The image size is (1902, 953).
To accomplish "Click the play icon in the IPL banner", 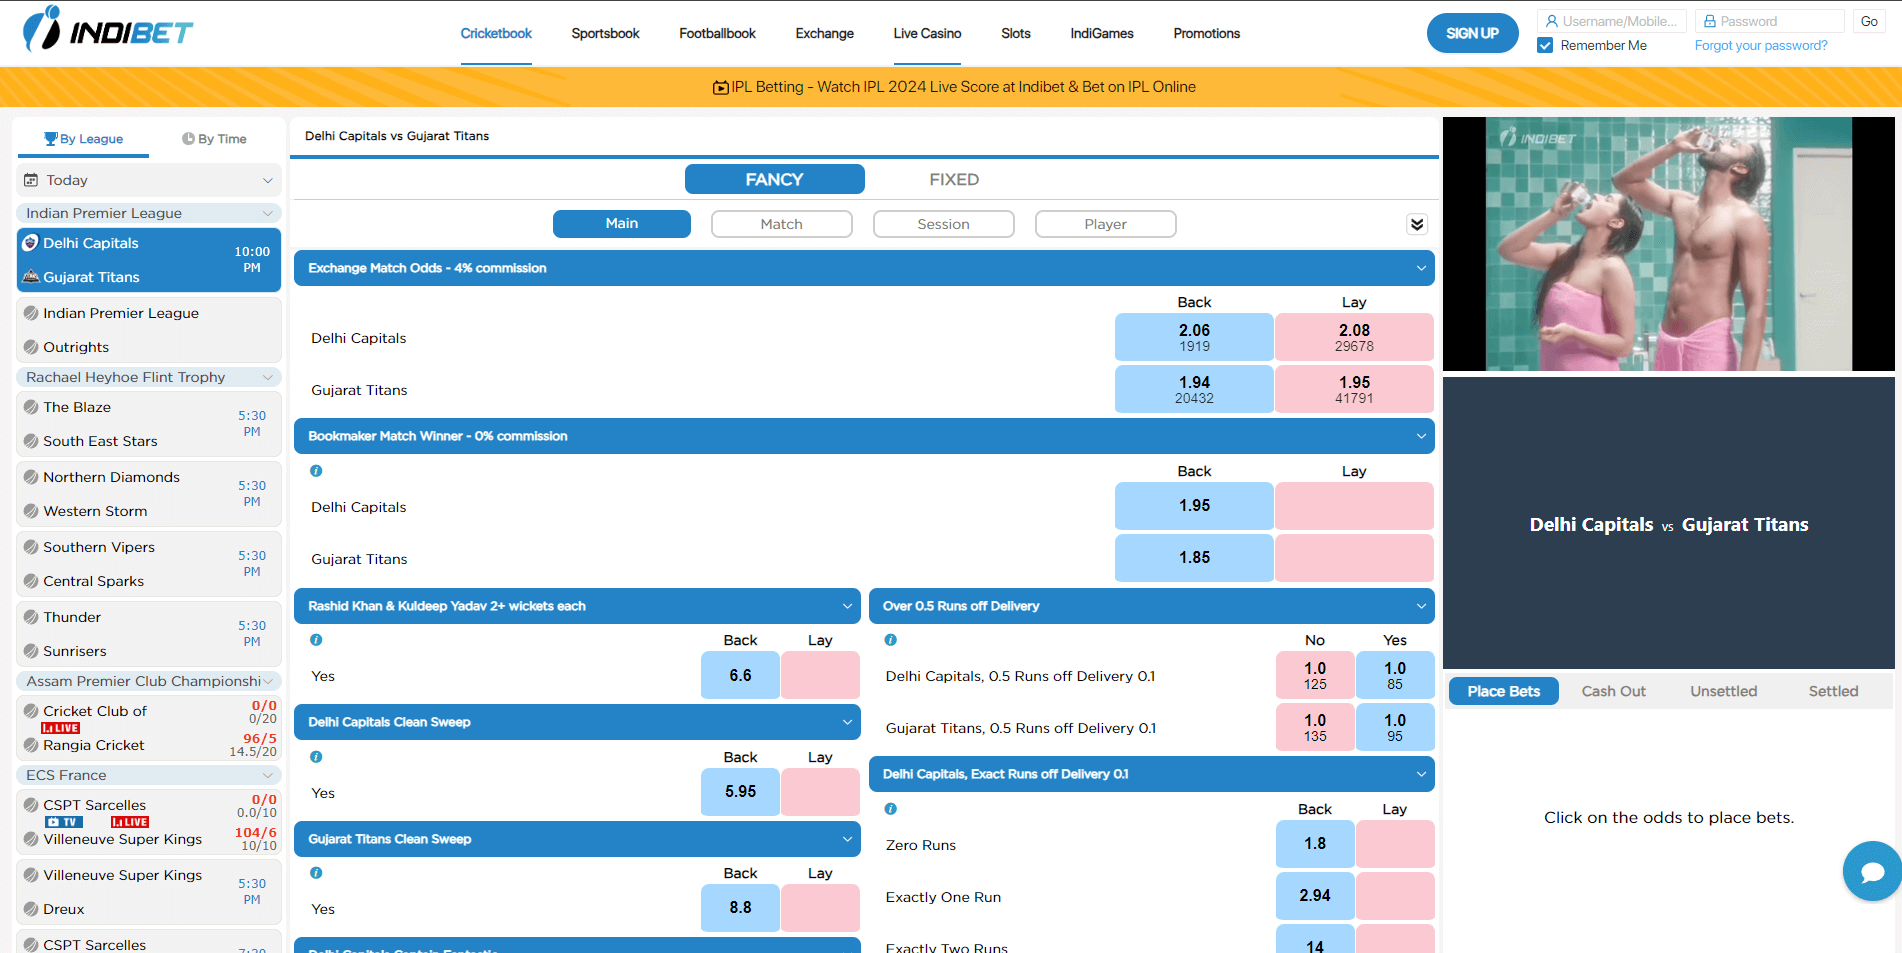I will coord(721,87).
